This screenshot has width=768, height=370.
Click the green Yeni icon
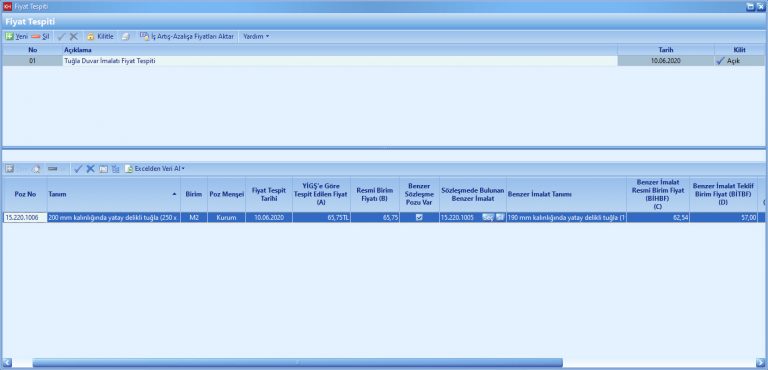tap(9, 36)
